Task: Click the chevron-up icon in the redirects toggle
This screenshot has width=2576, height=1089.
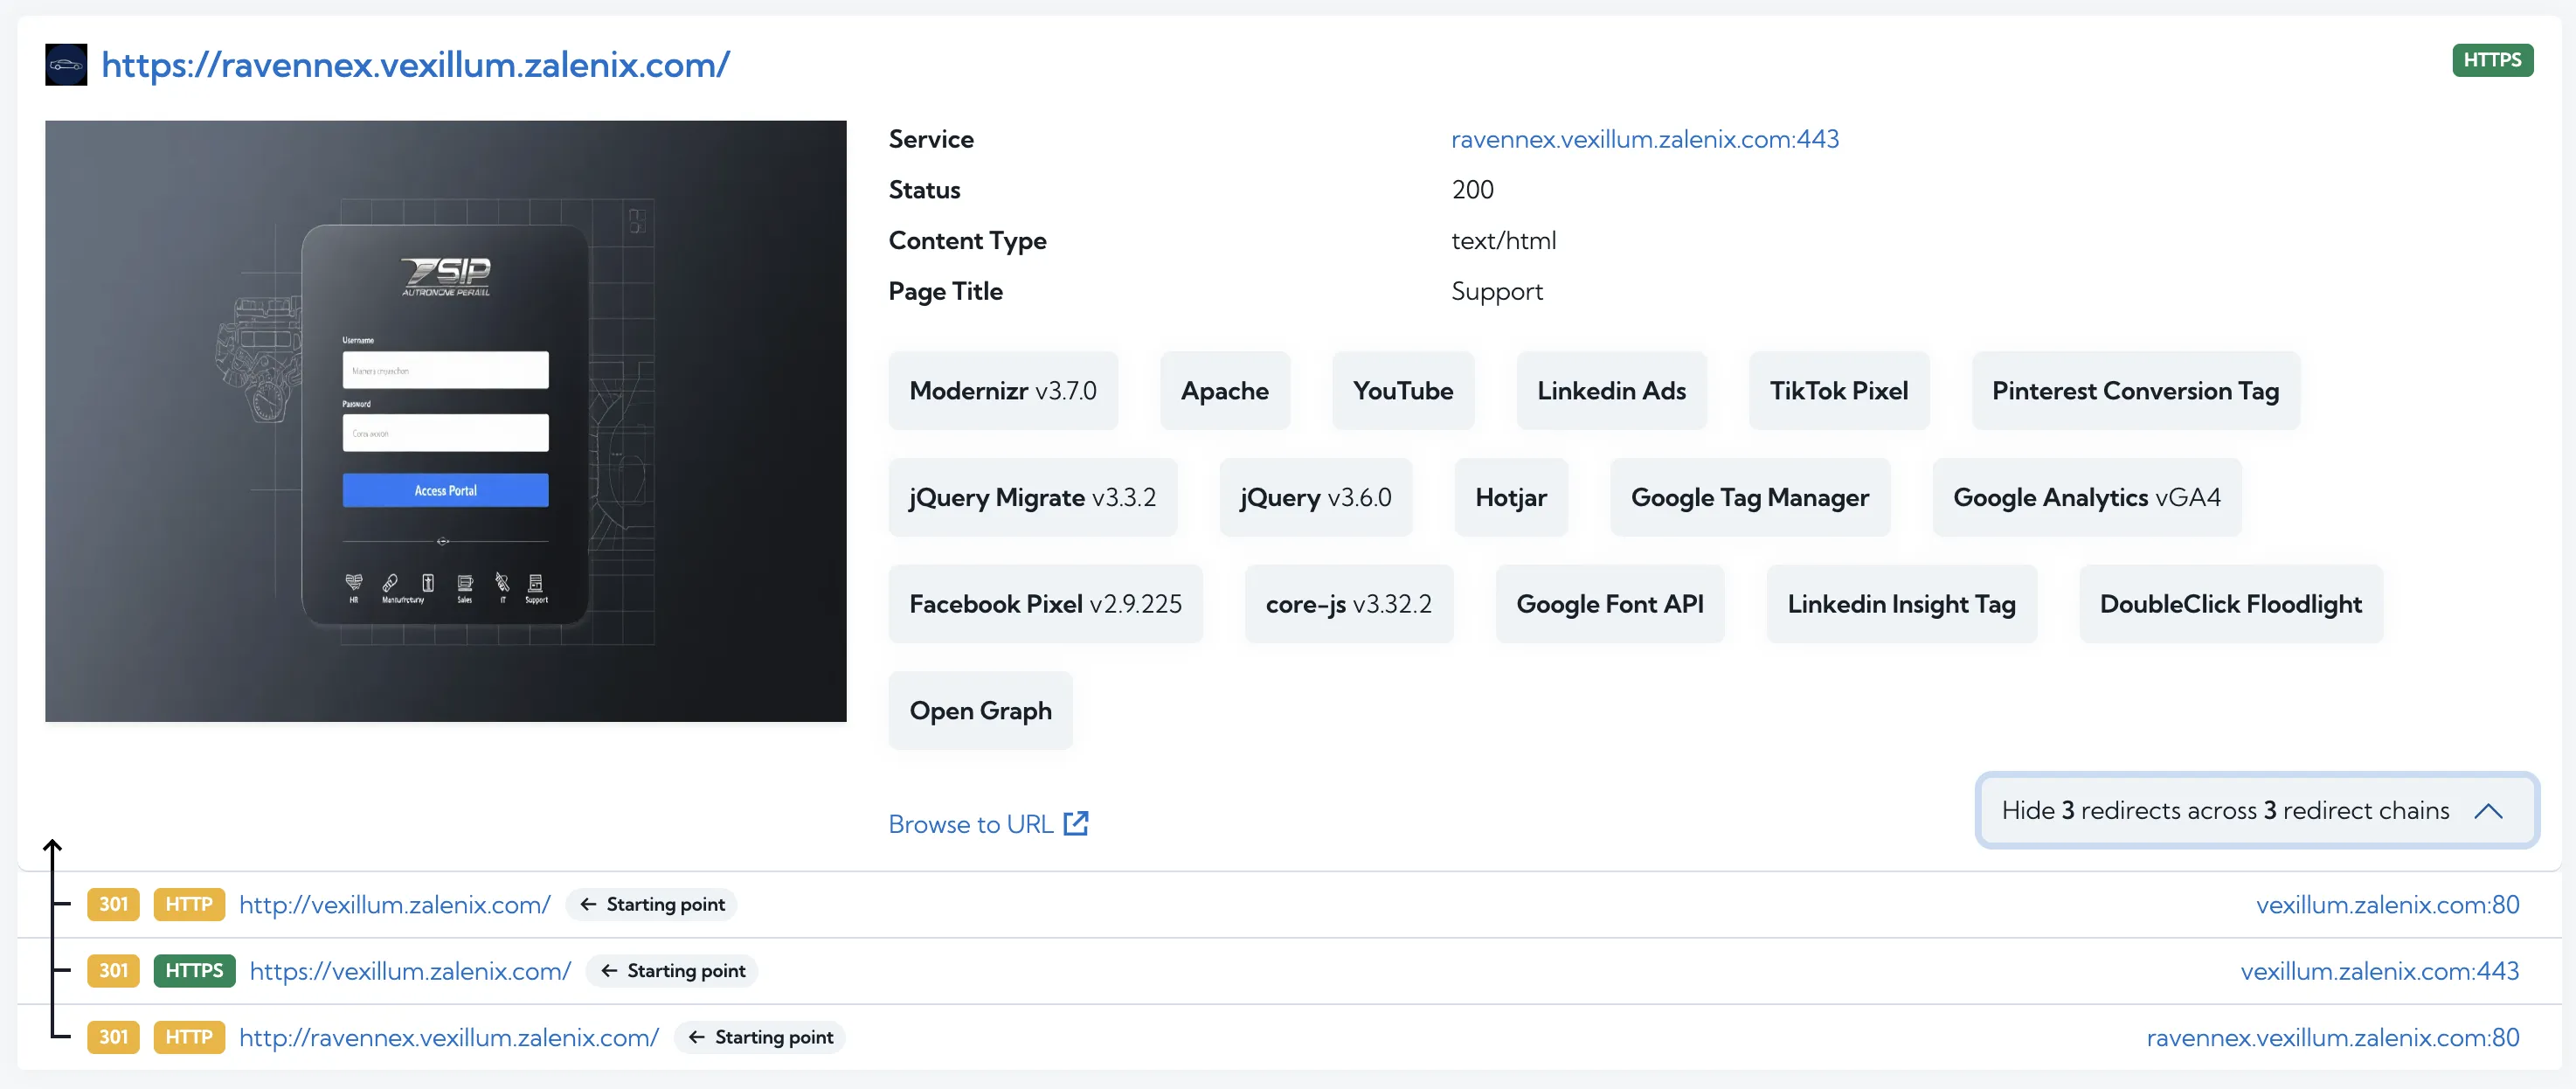Action: tap(2488, 810)
